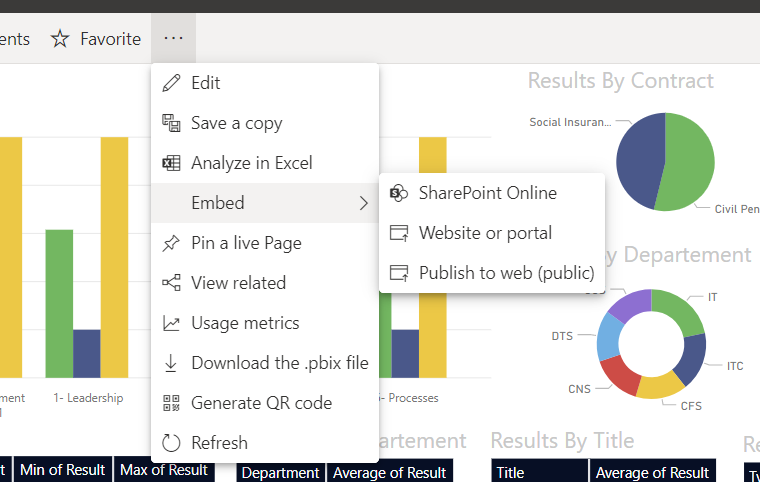Click the pencil icon beside Edit
The image size is (760, 482).
tap(171, 83)
